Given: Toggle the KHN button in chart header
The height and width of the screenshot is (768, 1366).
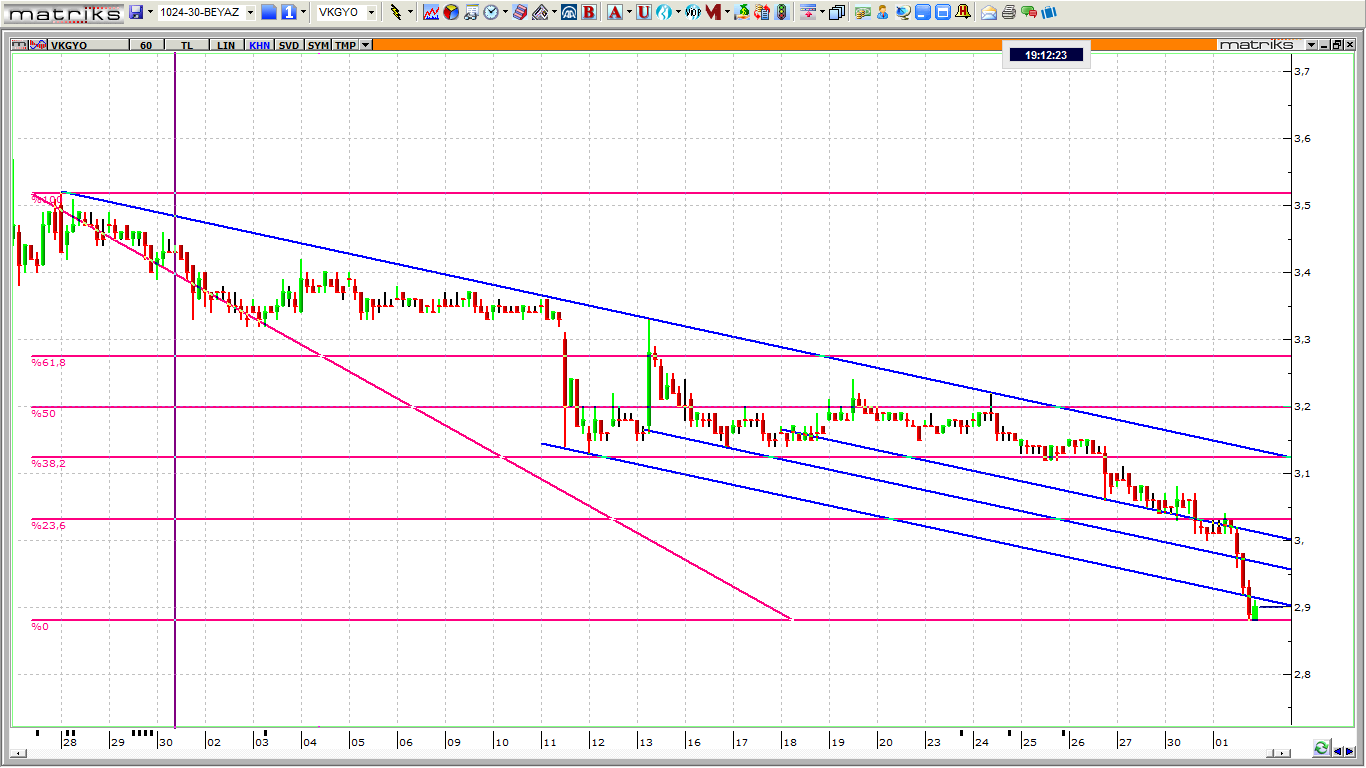Looking at the screenshot, I should tap(259, 45).
